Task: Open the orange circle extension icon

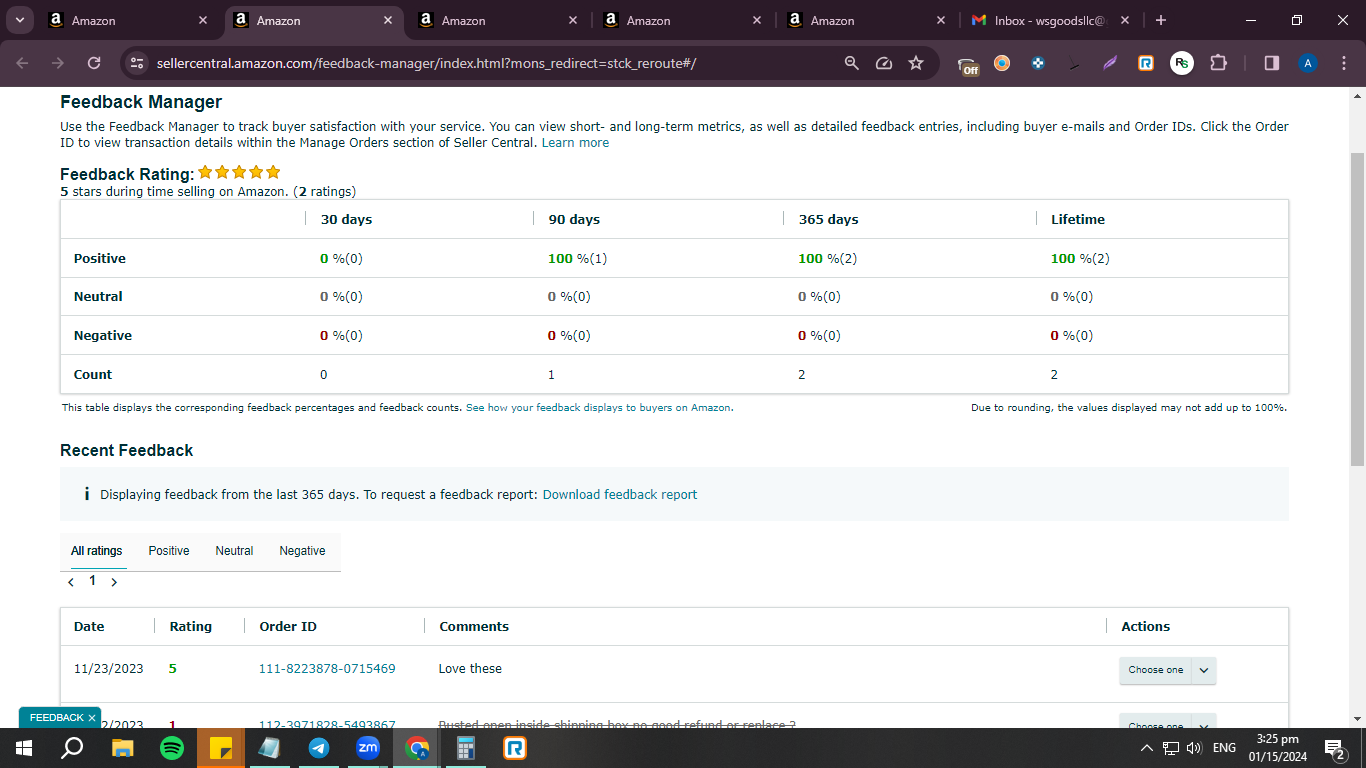Action: tap(1002, 63)
